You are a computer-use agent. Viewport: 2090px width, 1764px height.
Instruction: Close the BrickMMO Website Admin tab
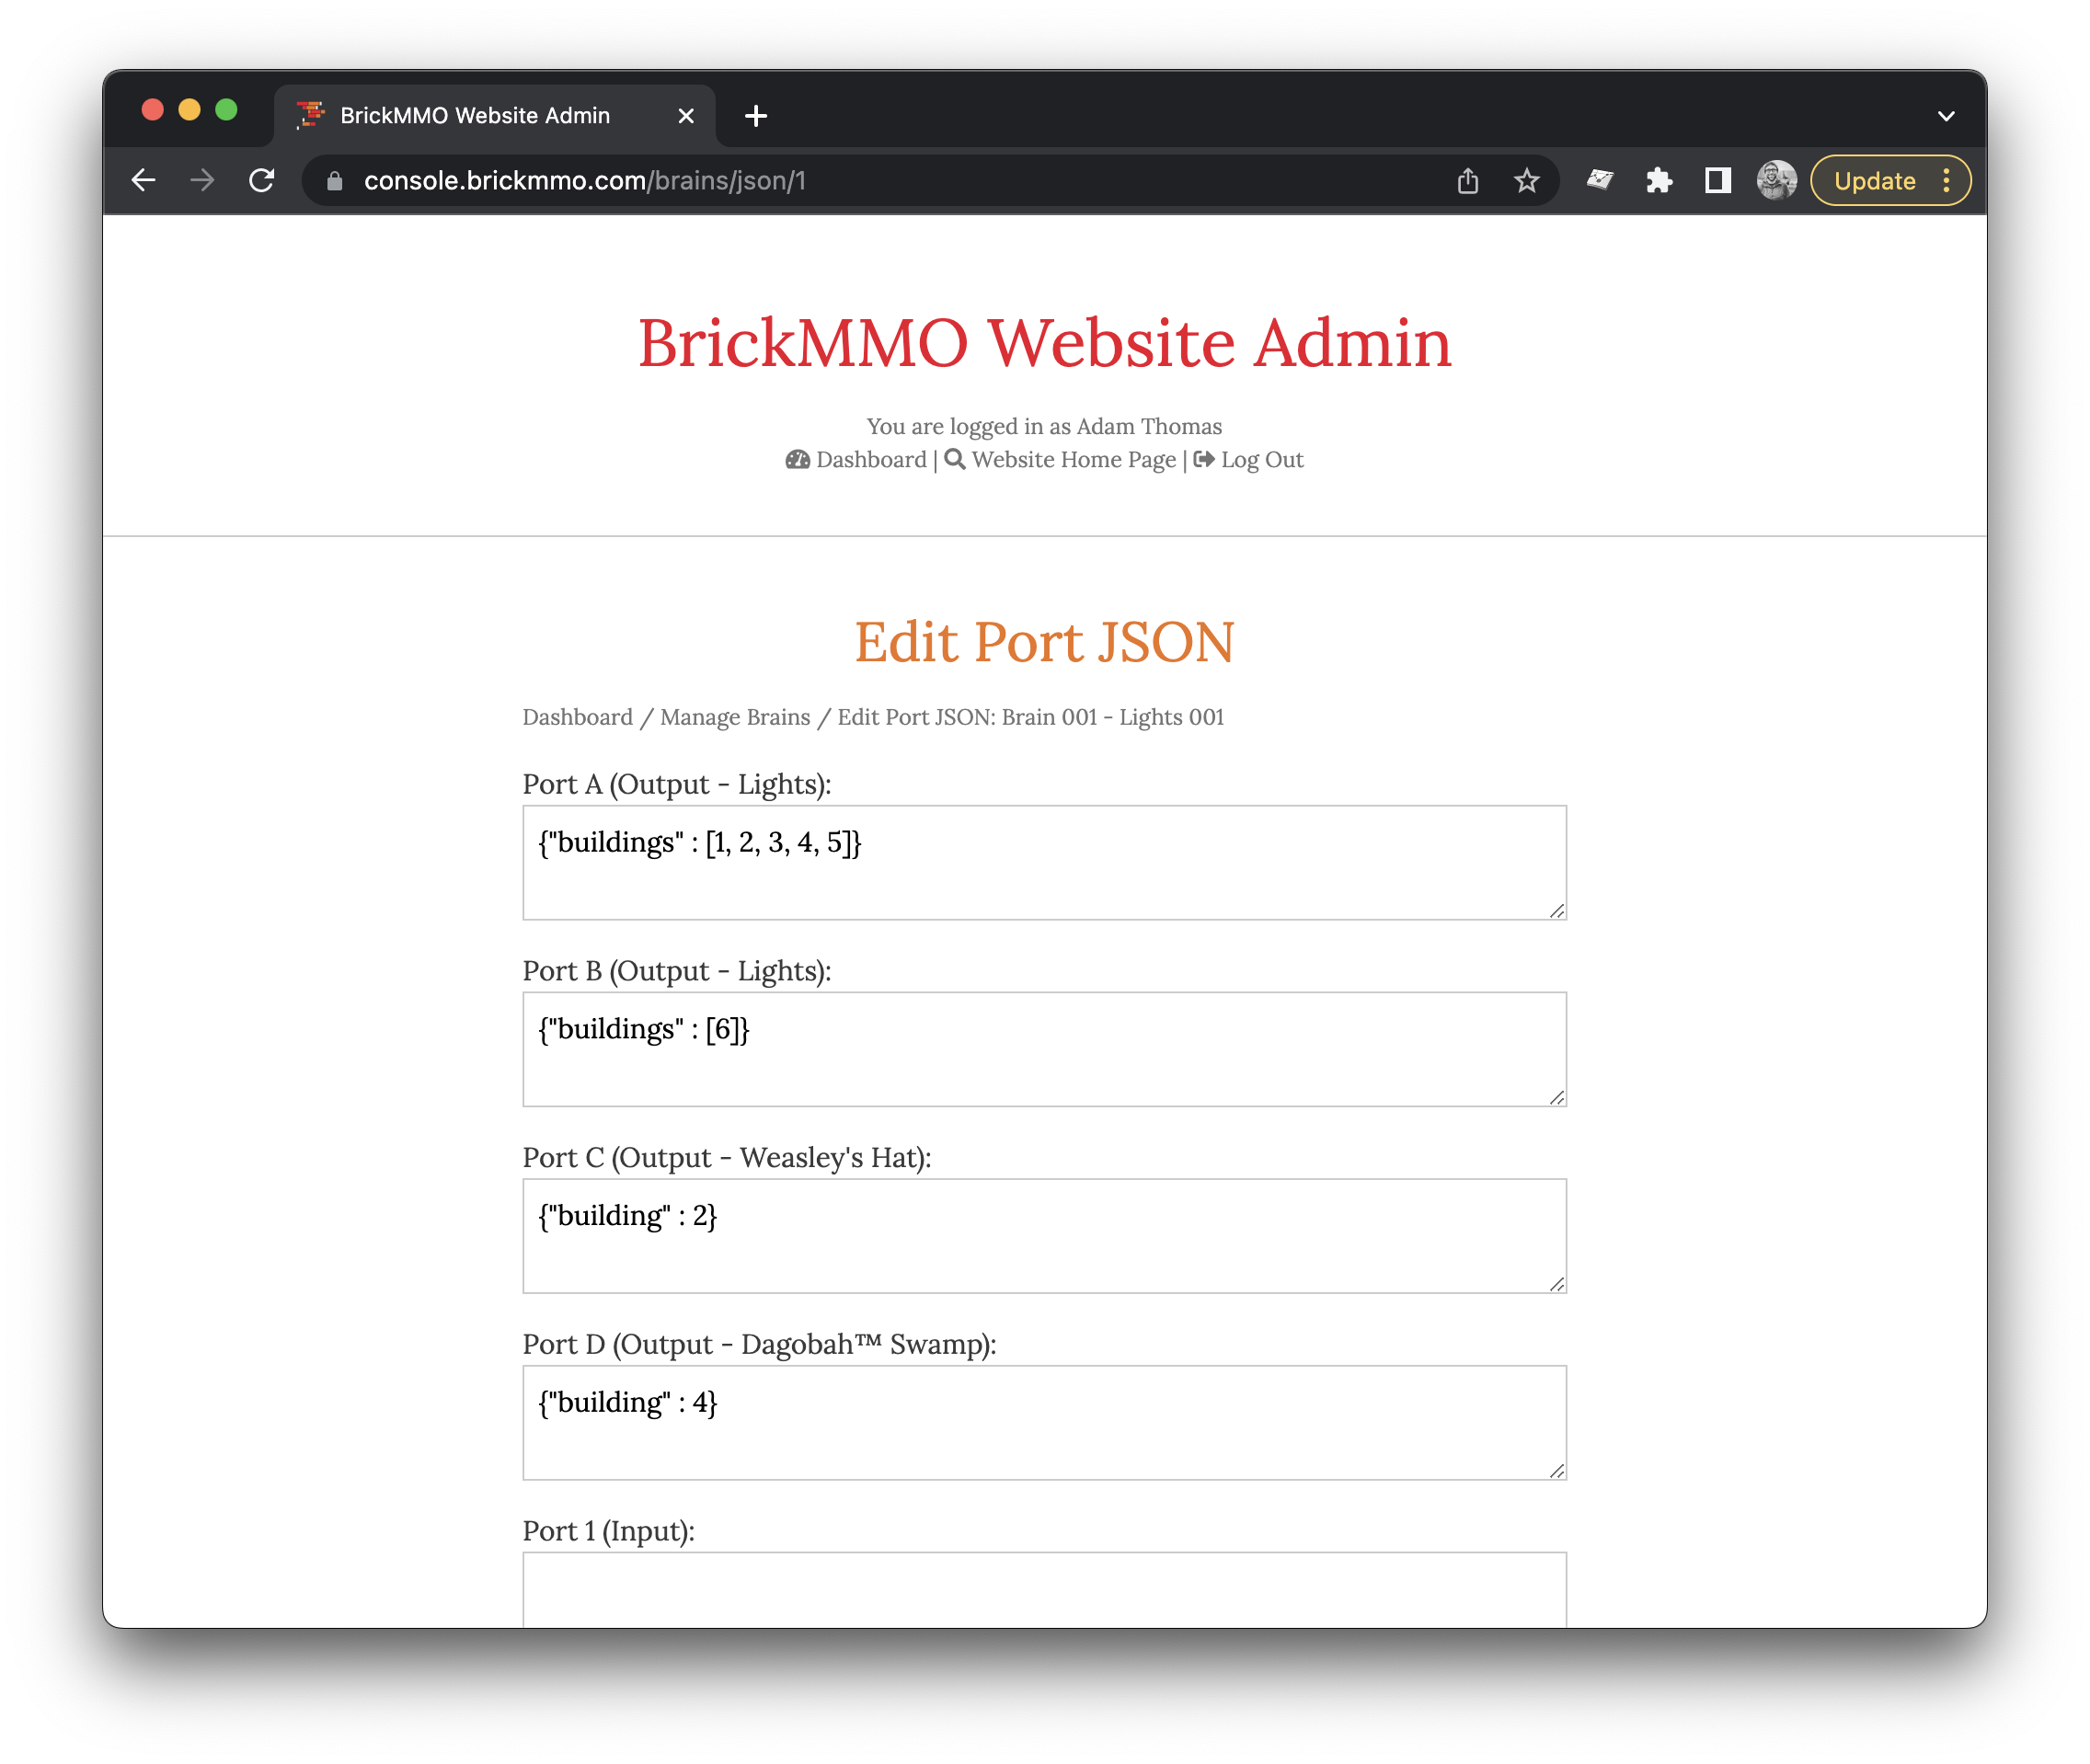pos(686,116)
